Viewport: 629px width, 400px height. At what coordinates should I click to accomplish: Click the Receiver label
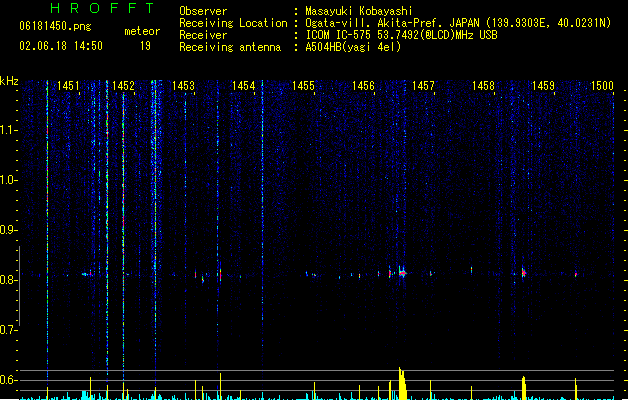click(x=203, y=35)
